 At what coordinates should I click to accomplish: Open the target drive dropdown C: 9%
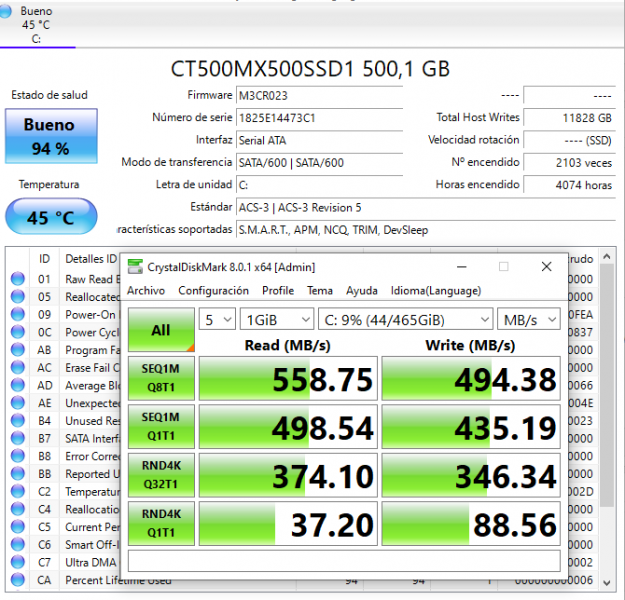pos(403,319)
